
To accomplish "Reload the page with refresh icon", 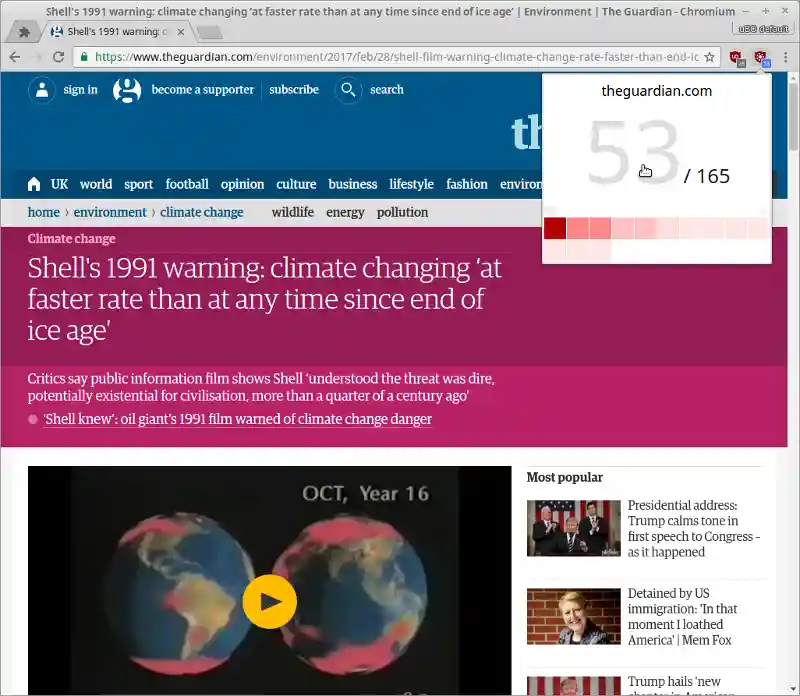I will [x=59, y=57].
